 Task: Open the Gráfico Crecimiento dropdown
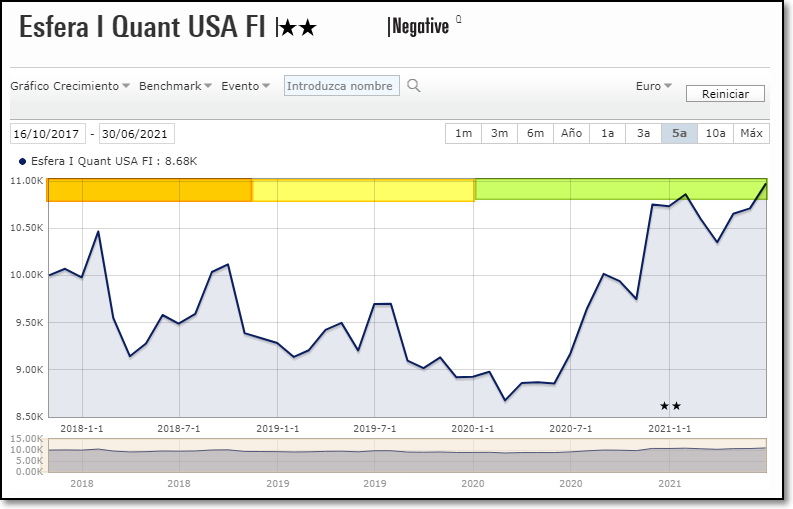[70, 86]
